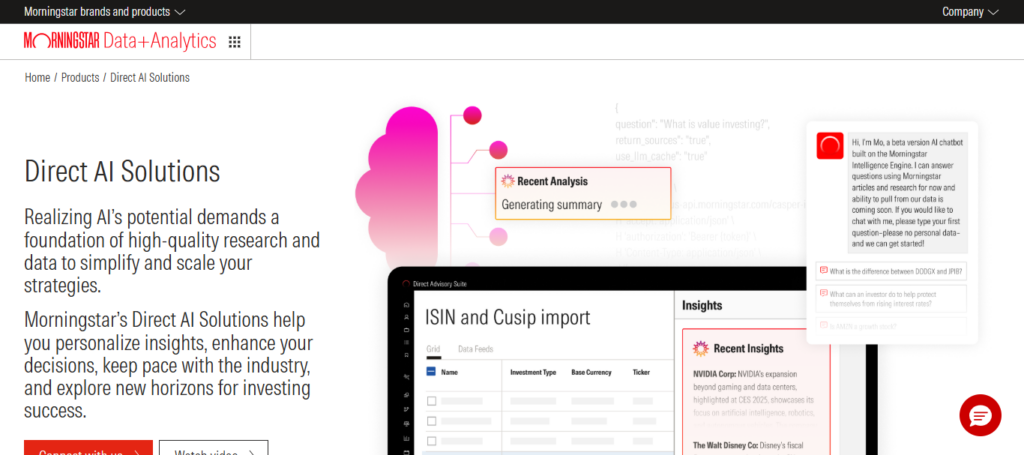Click Direct AI Solutions breadcrumb
Viewport: 1024px width, 455px height.
pos(150,78)
